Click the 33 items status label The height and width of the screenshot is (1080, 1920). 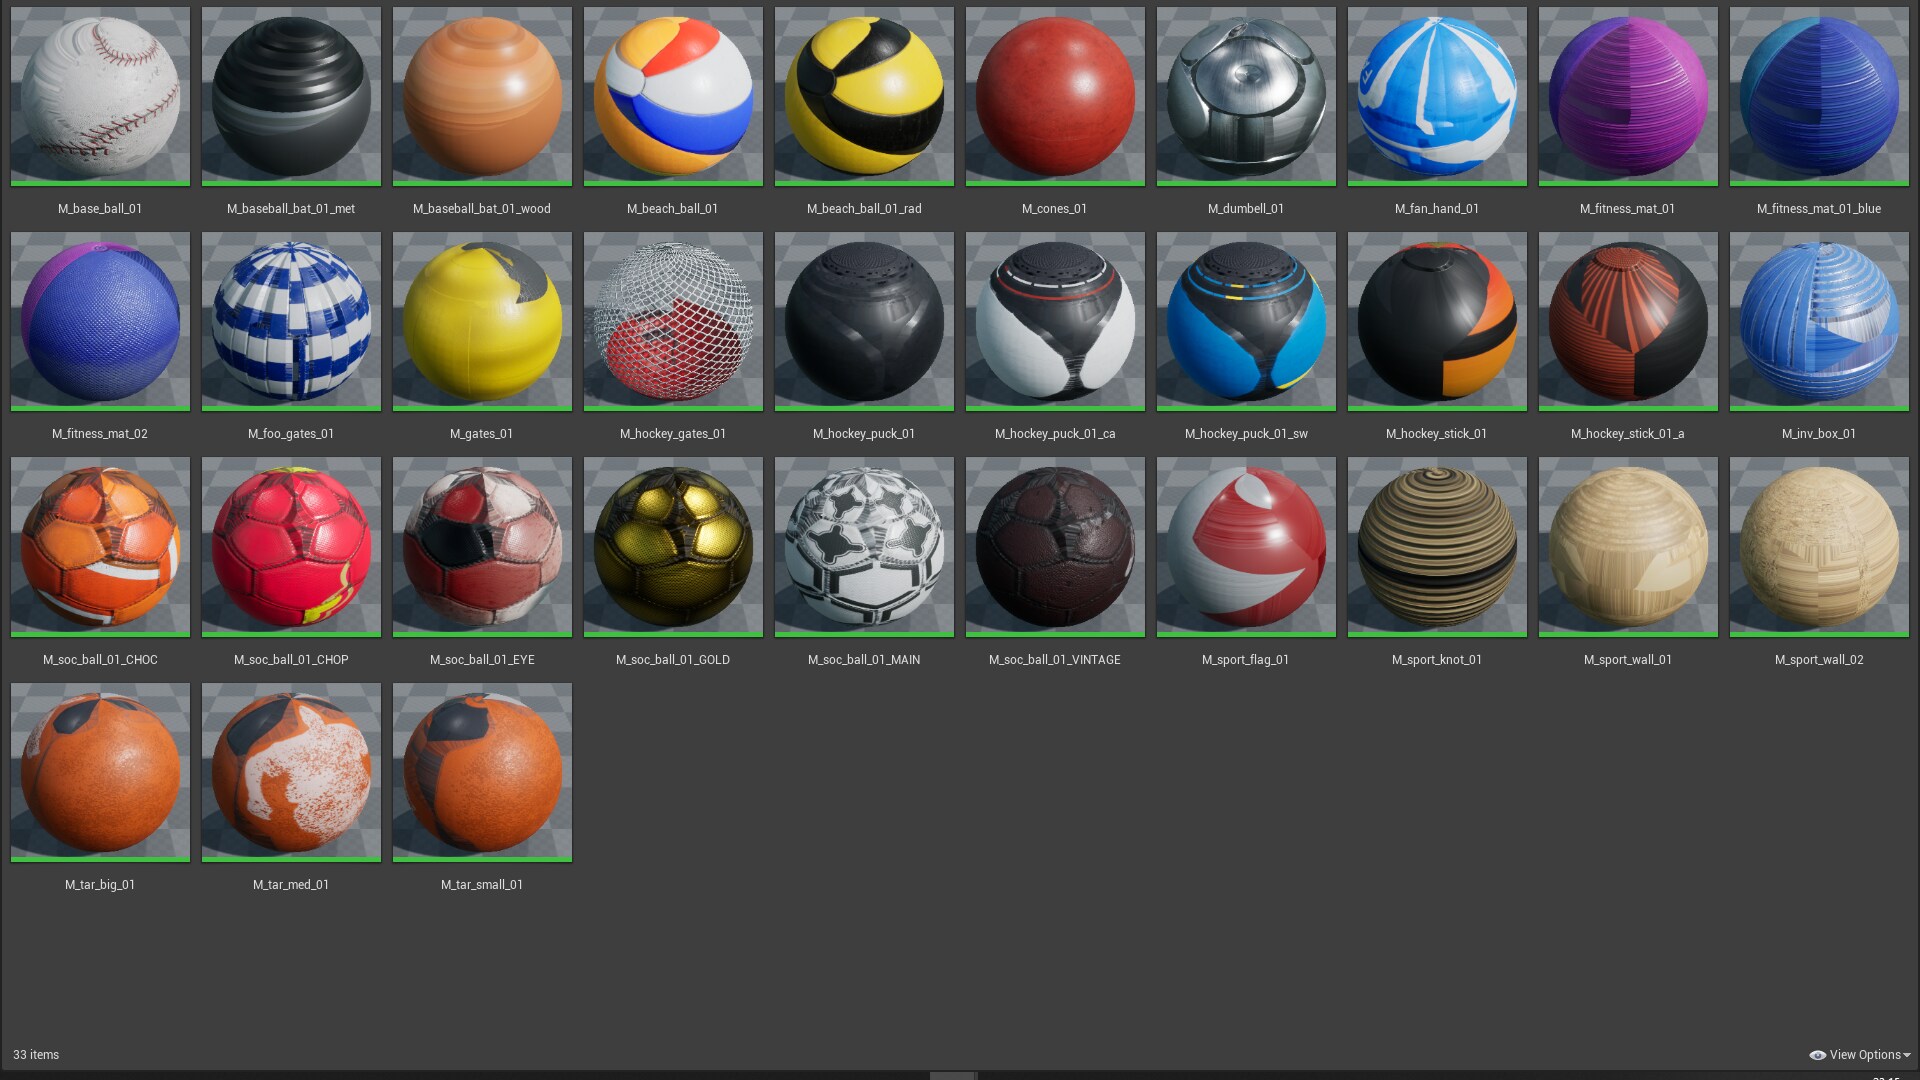click(x=36, y=1055)
